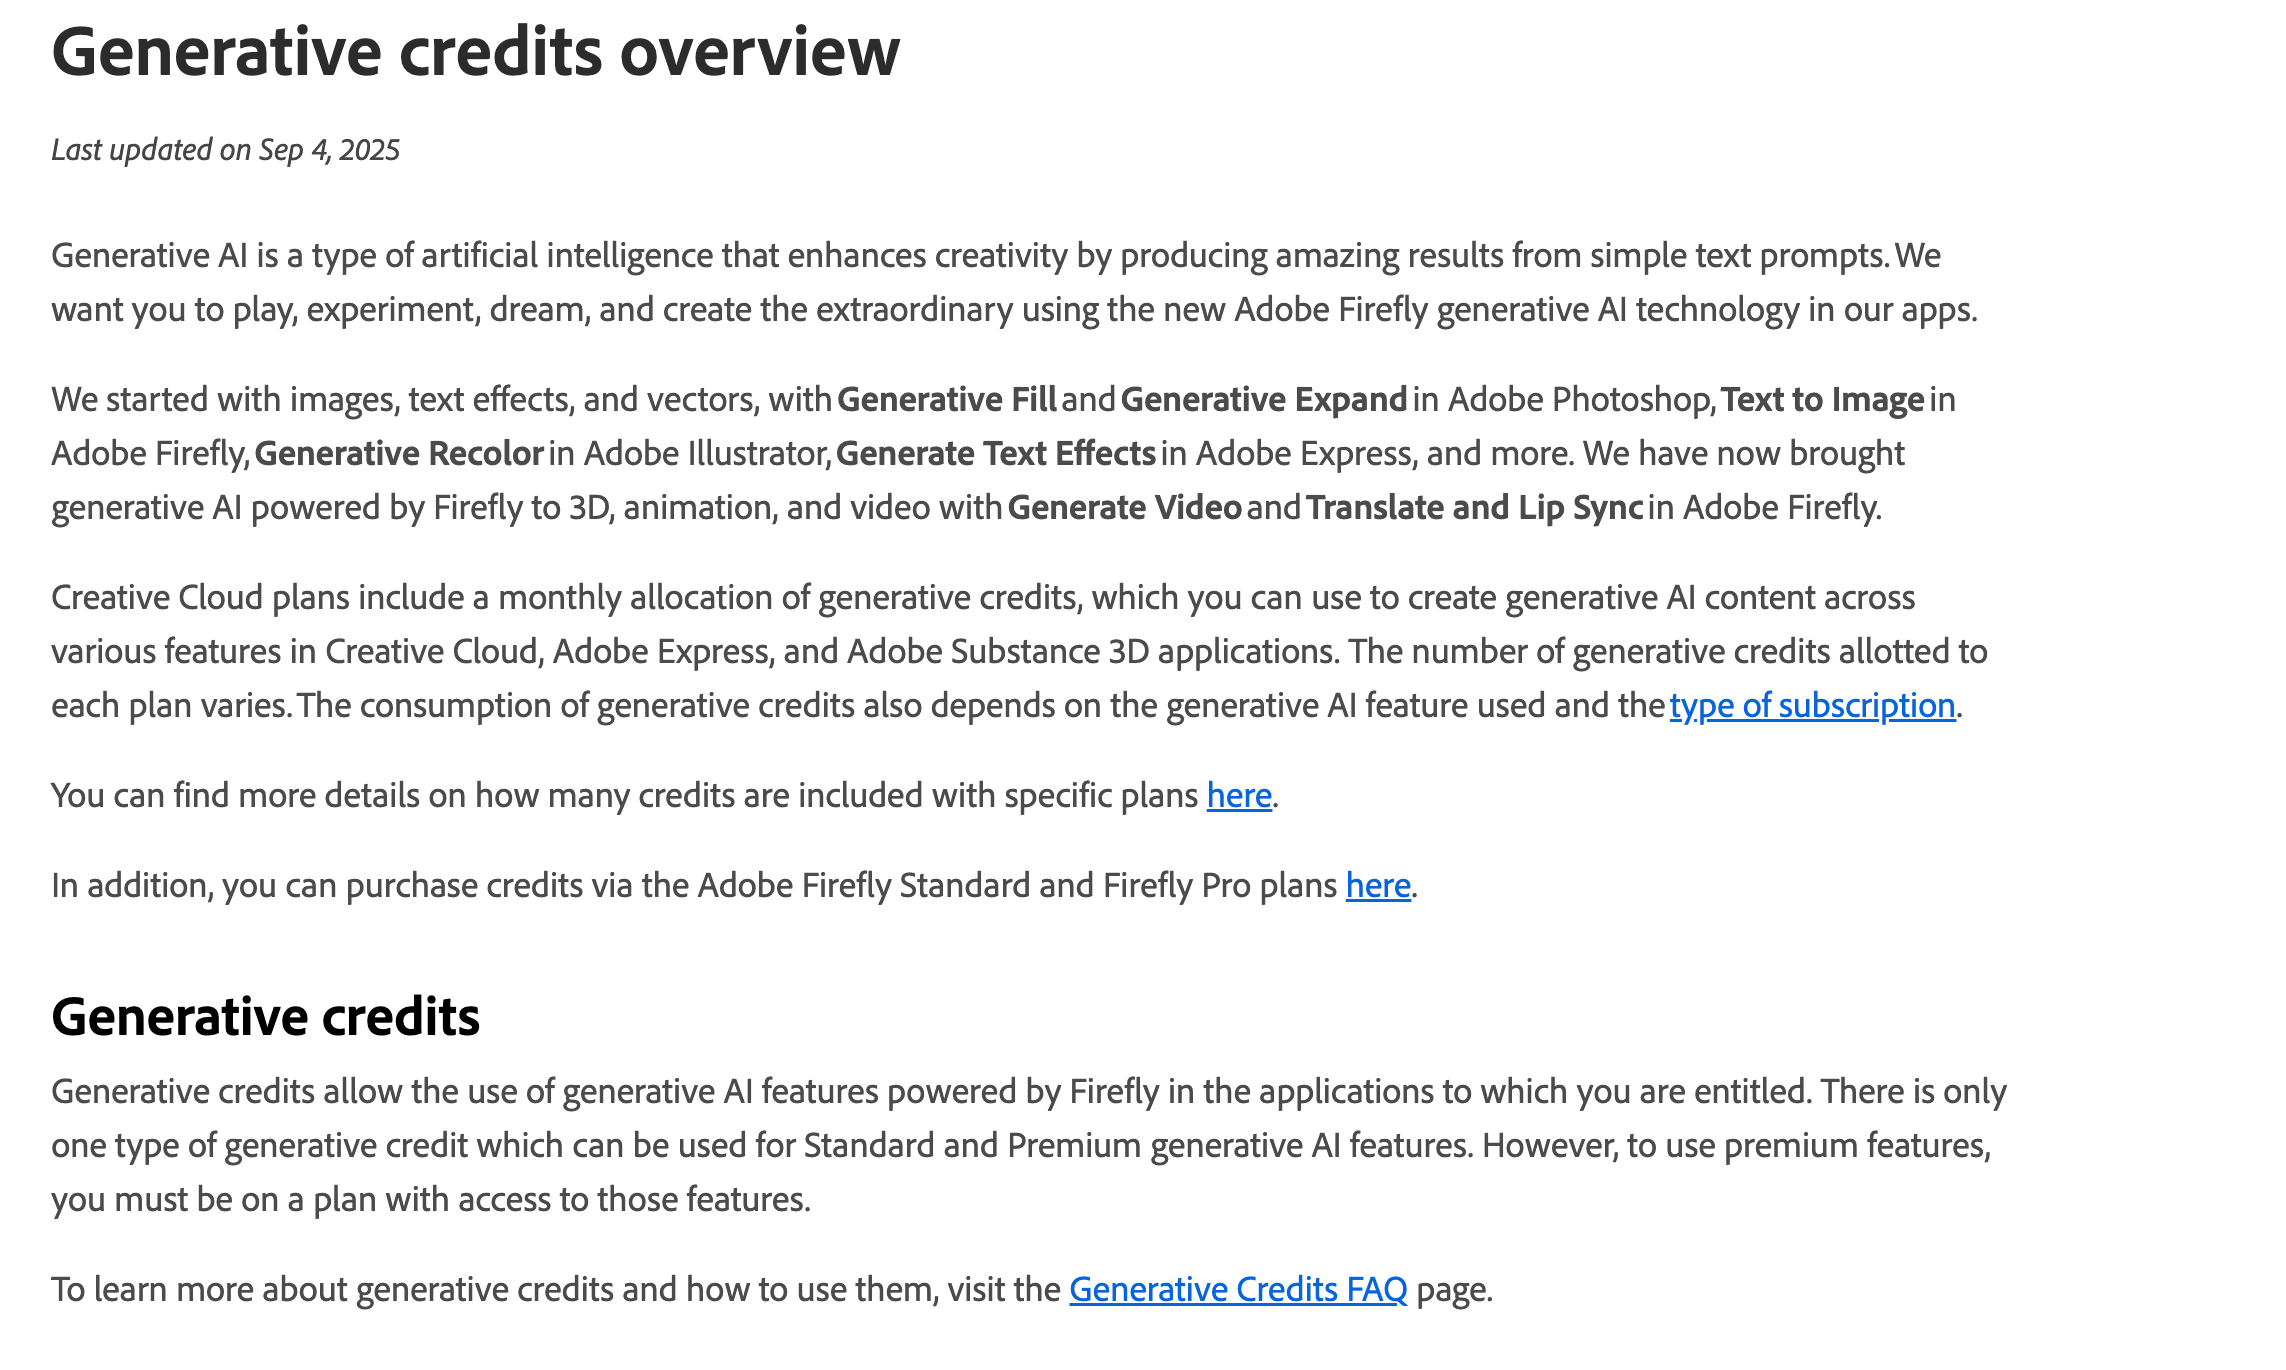Viewport: 2286px width, 1370px height.
Task: Click the paragraph starting "Creative Cloud plans include"
Action: [1000, 652]
